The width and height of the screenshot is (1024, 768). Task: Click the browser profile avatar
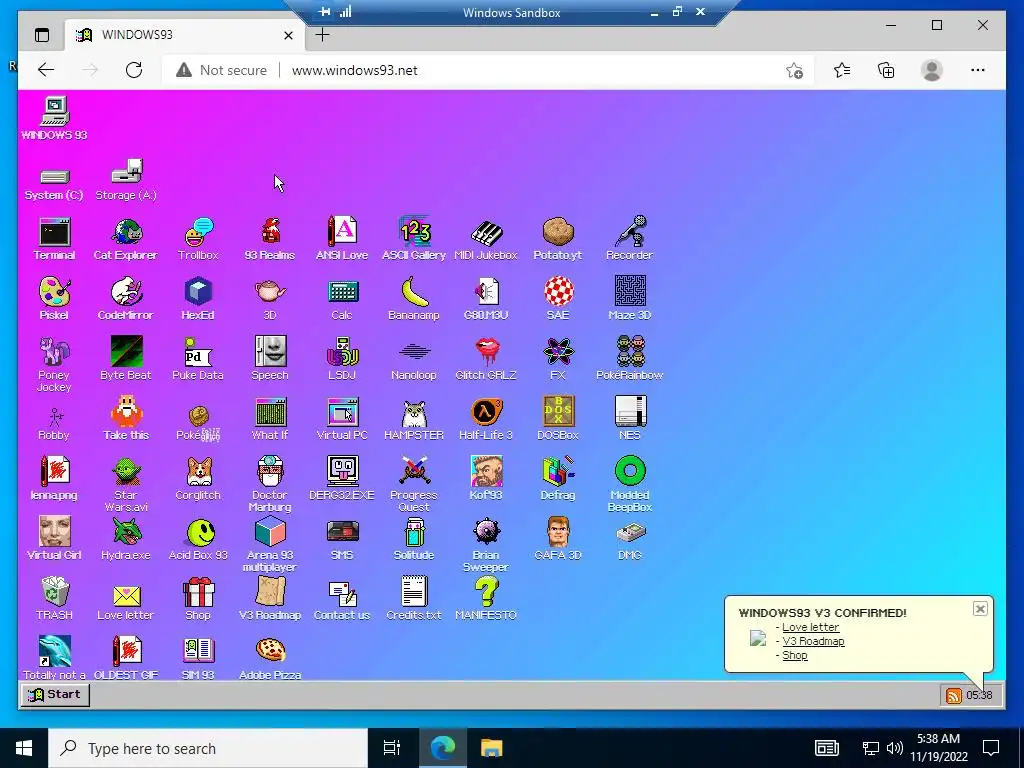(x=932, y=70)
